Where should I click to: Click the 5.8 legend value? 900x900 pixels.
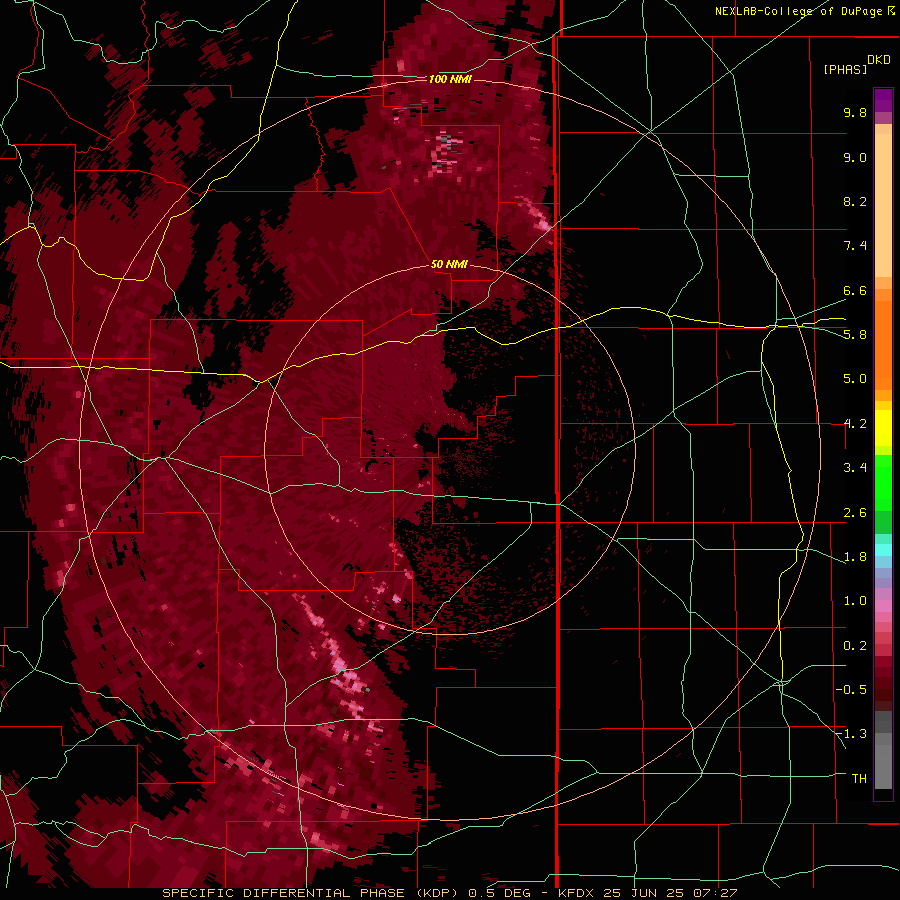[x=855, y=335]
